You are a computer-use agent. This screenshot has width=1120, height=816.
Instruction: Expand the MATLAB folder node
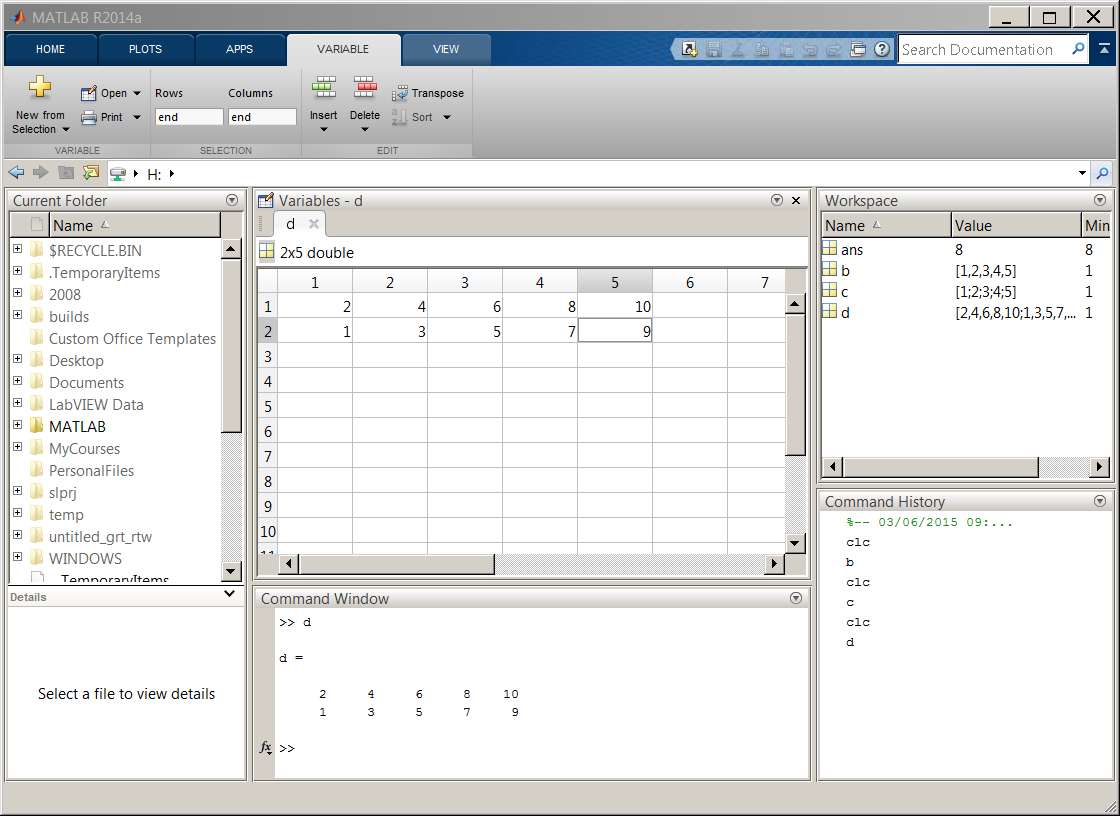(17, 424)
